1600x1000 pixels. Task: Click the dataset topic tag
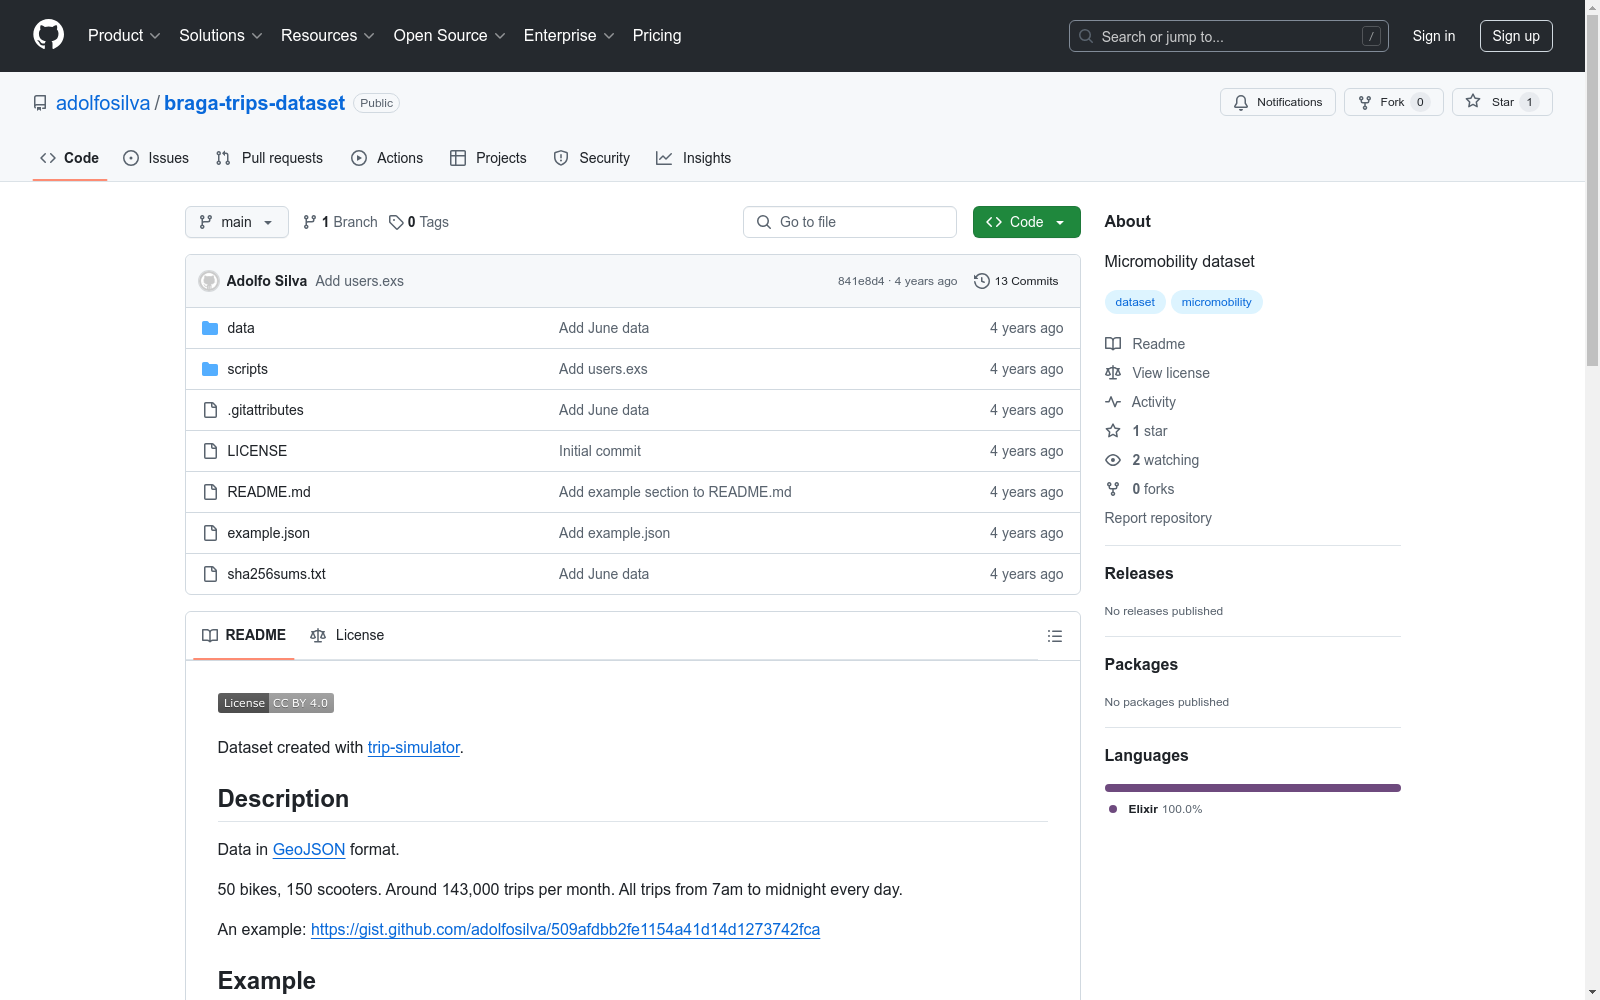(1135, 302)
